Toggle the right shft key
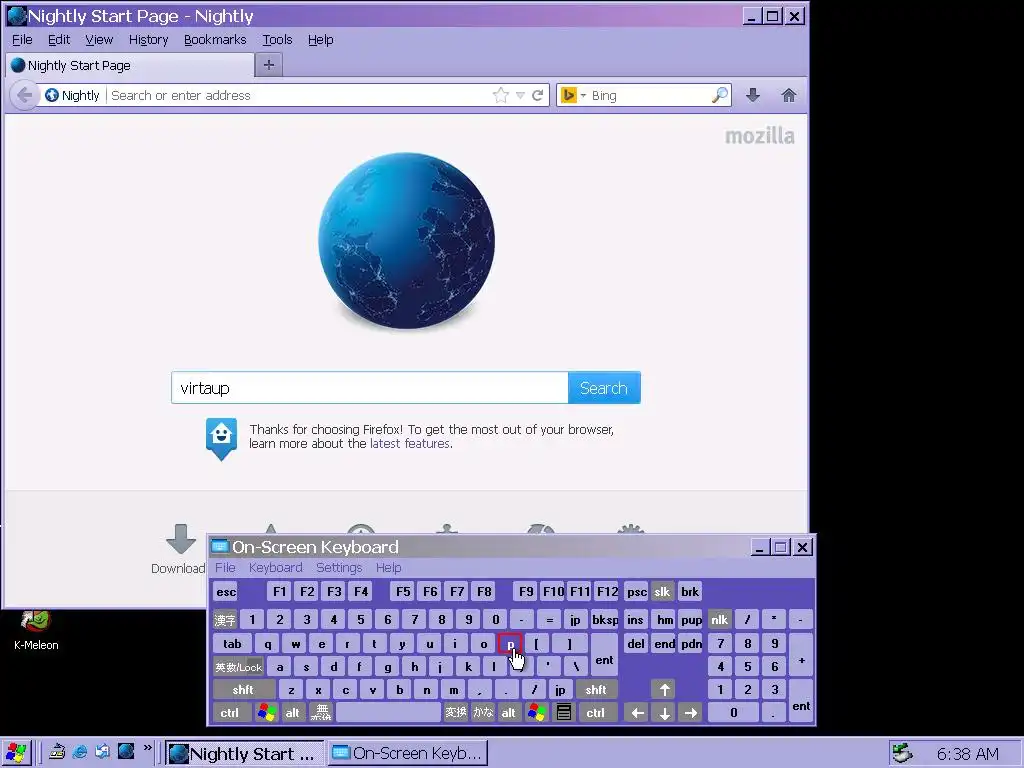 [x=596, y=690]
